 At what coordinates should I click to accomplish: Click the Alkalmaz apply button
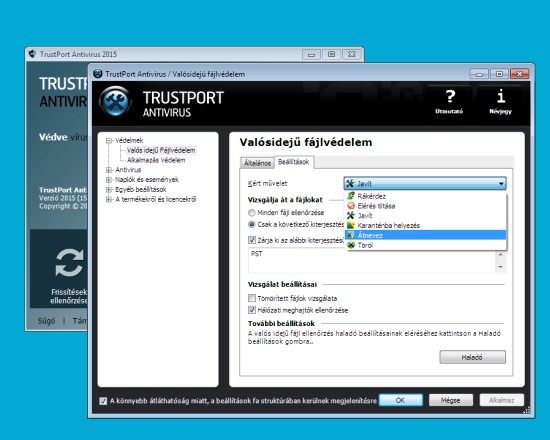pyautogui.click(x=502, y=400)
